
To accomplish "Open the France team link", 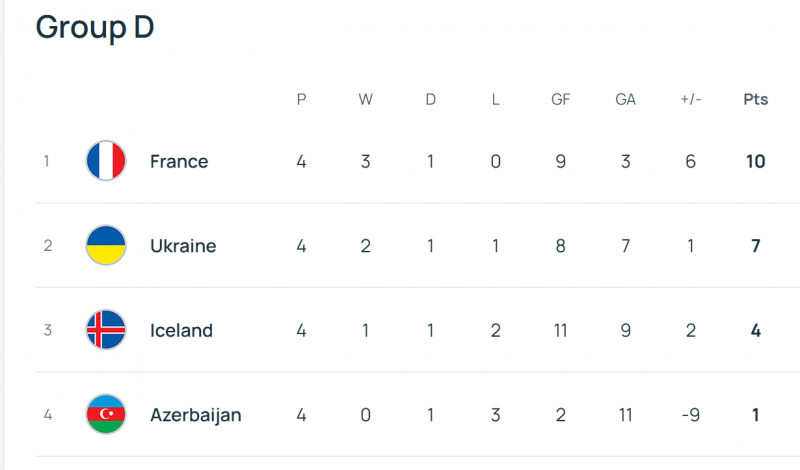I will 179,161.
